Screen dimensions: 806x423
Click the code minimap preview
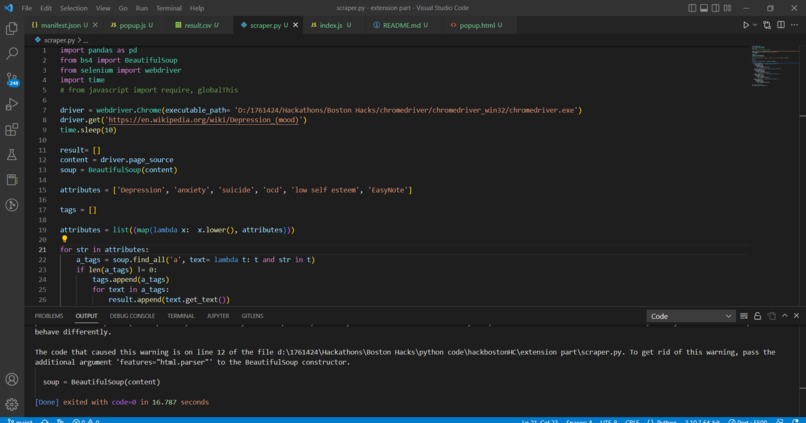[x=774, y=66]
